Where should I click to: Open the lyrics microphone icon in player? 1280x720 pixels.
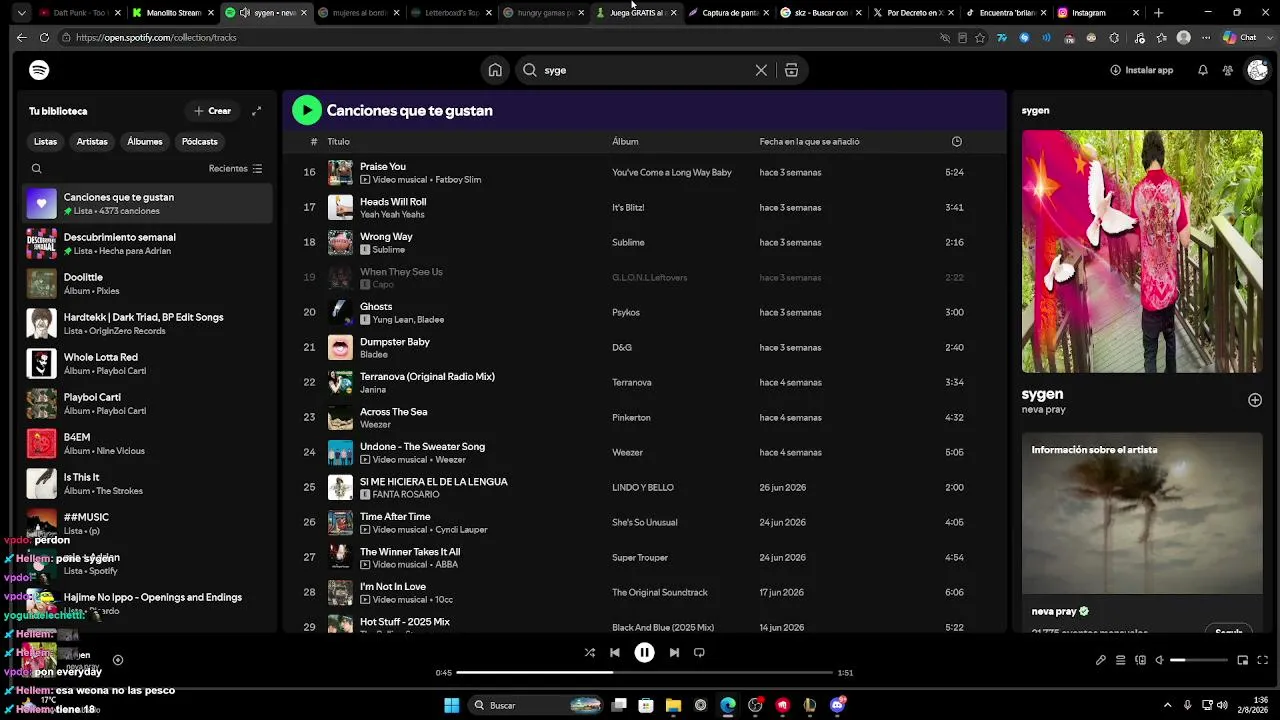click(x=1101, y=660)
